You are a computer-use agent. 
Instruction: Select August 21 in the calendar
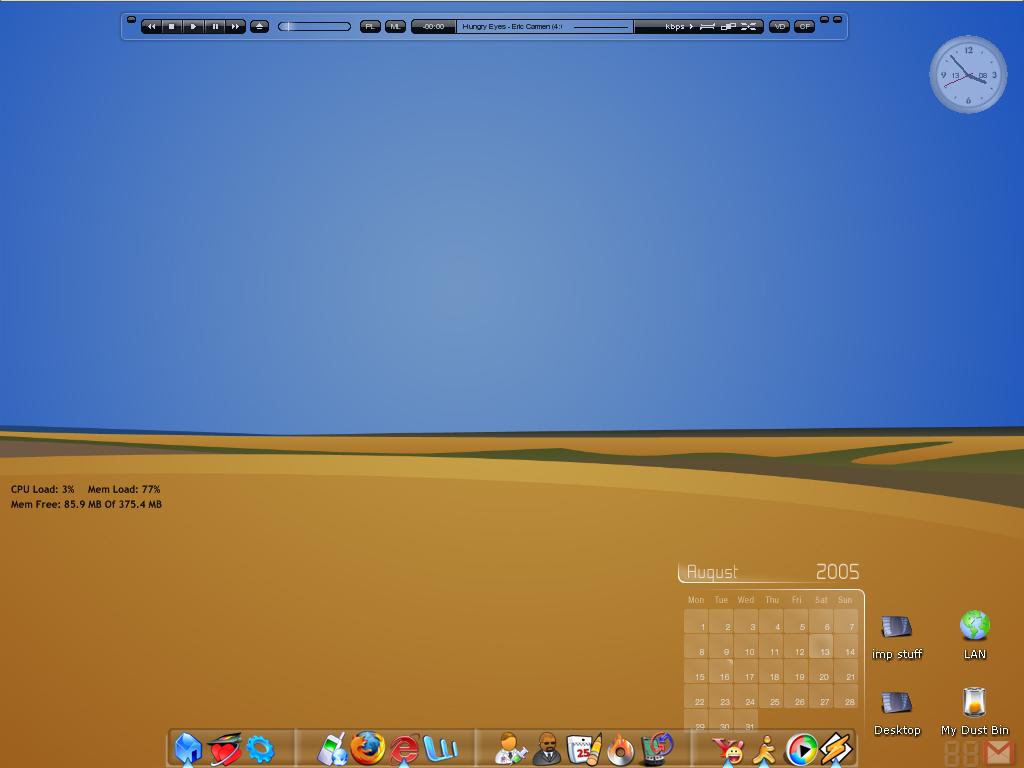click(846, 671)
